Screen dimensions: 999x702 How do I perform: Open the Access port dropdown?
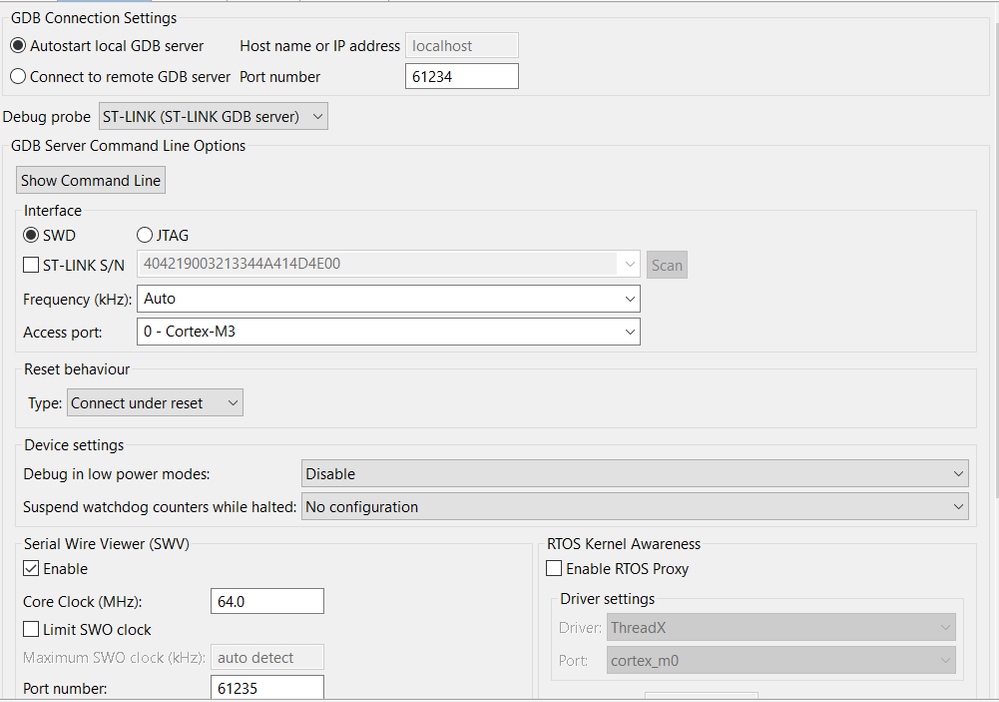tap(388, 331)
